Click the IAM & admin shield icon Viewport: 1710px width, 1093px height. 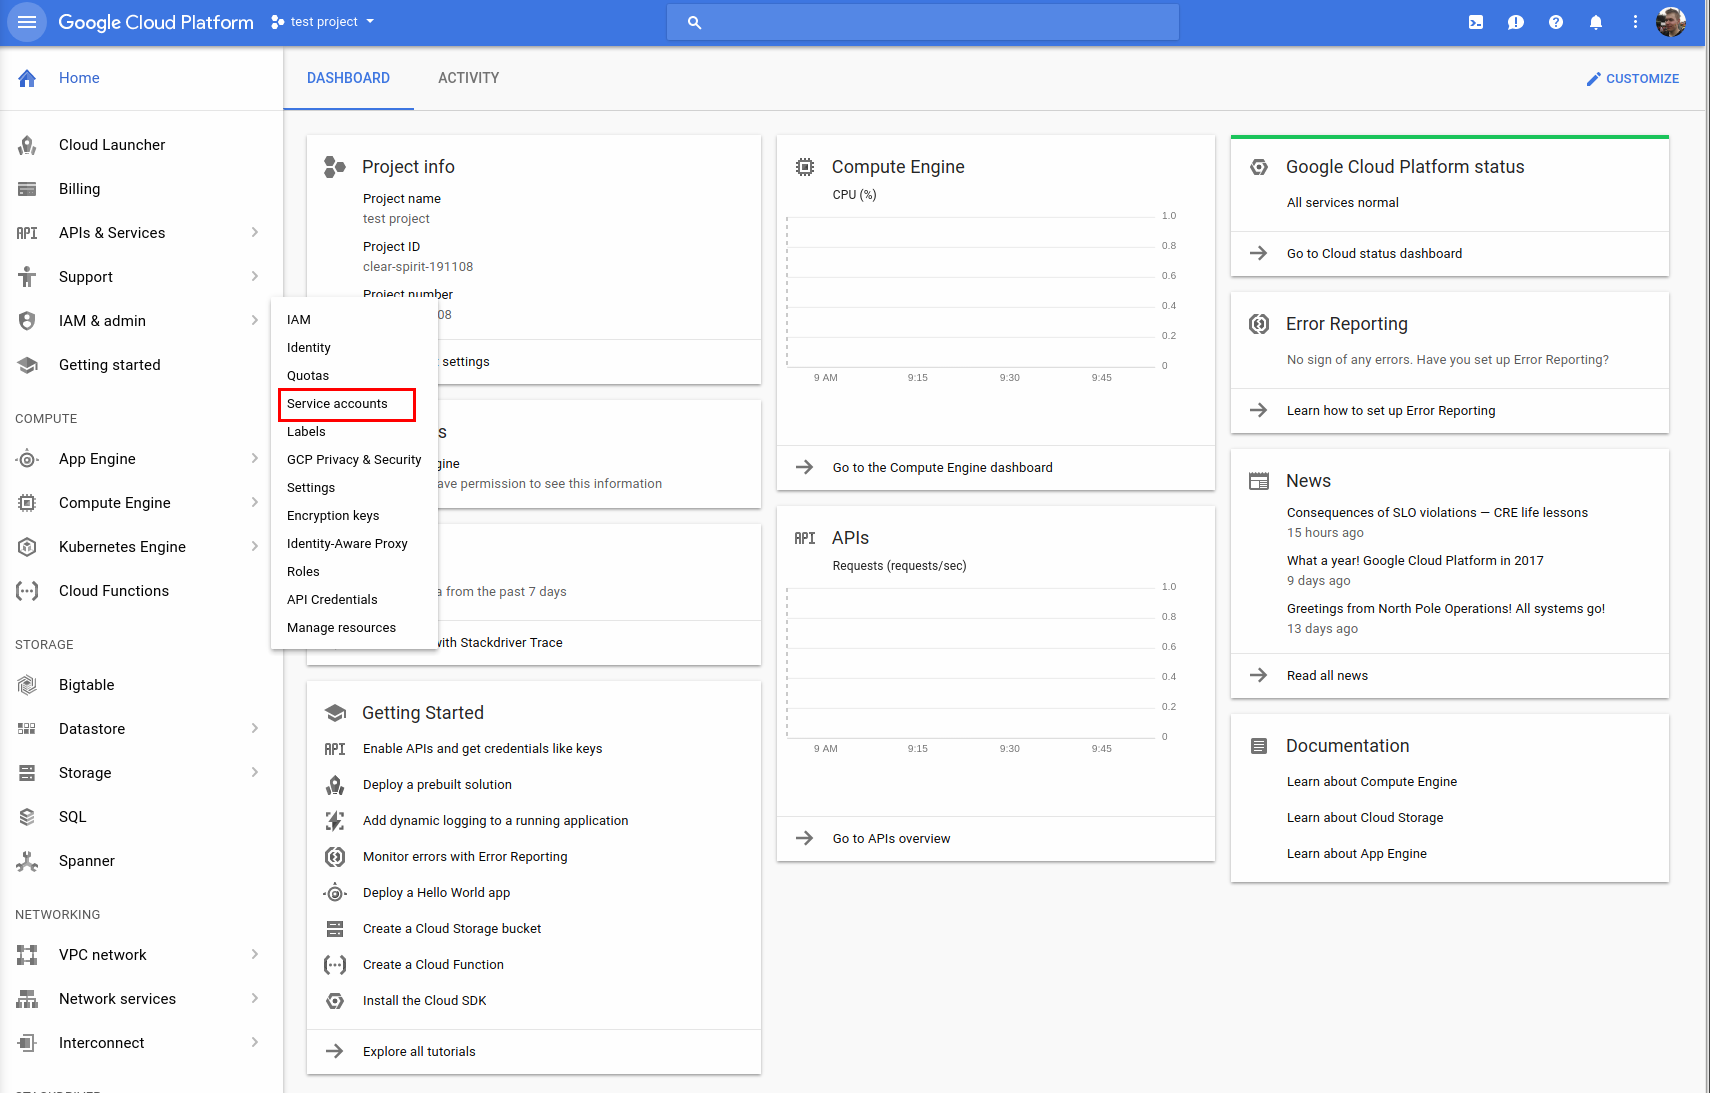coord(27,321)
